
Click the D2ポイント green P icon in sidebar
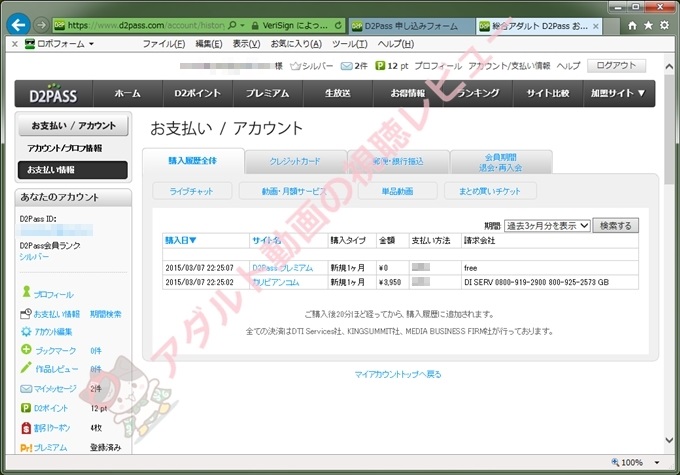pos(26,408)
